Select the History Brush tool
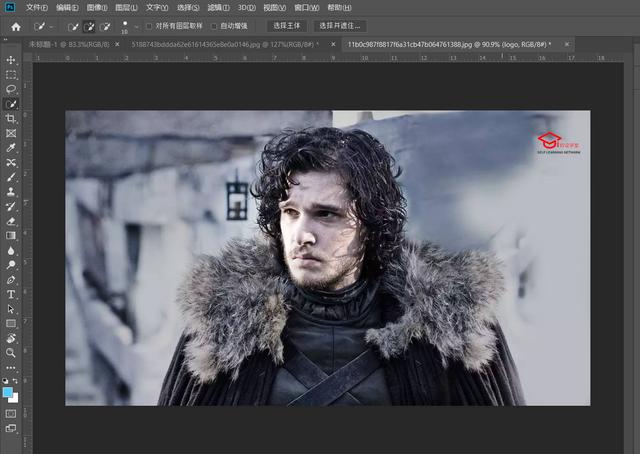640x454 pixels. [x=11, y=207]
